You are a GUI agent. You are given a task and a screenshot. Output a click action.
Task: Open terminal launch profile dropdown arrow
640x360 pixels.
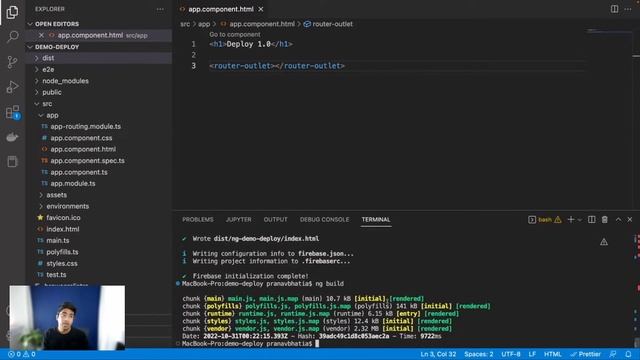point(580,220)
